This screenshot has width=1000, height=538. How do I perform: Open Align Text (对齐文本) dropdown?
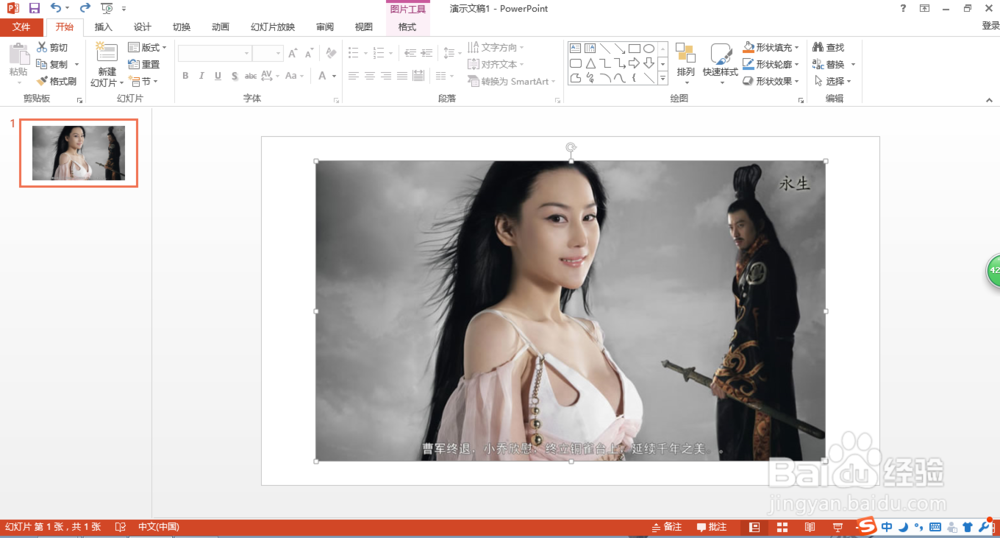(x=496, y=64)
